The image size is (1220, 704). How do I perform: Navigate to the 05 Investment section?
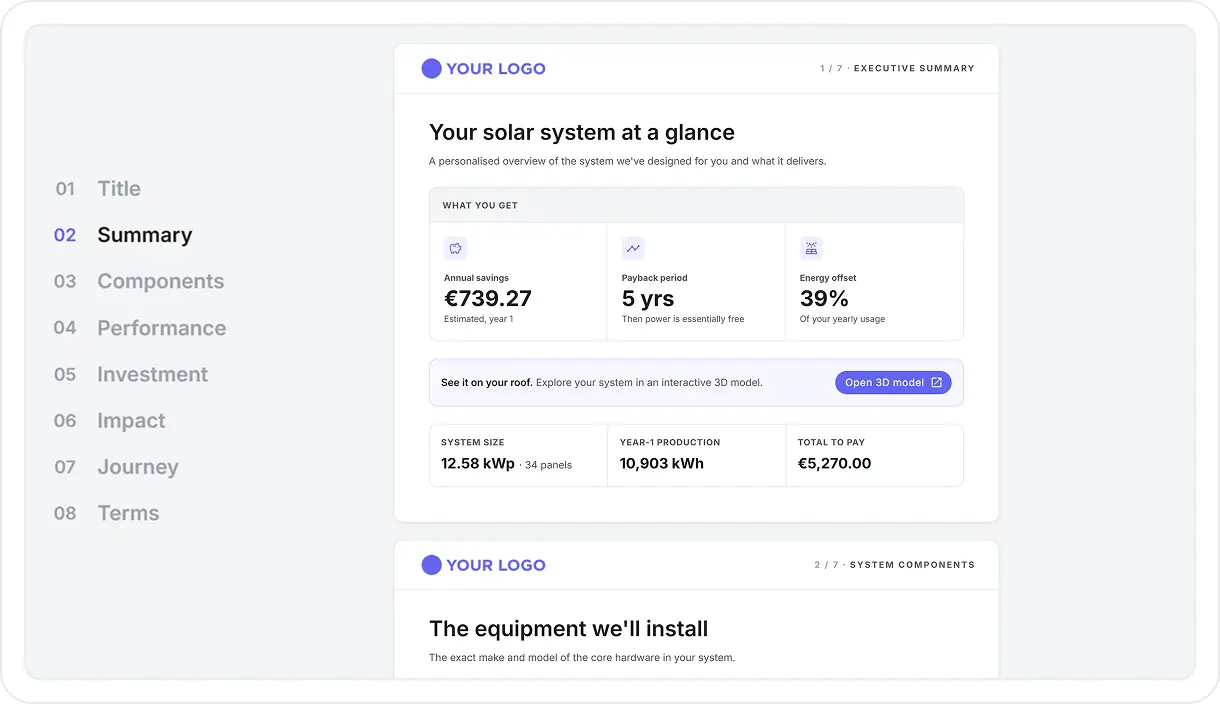tap(131, 374)
